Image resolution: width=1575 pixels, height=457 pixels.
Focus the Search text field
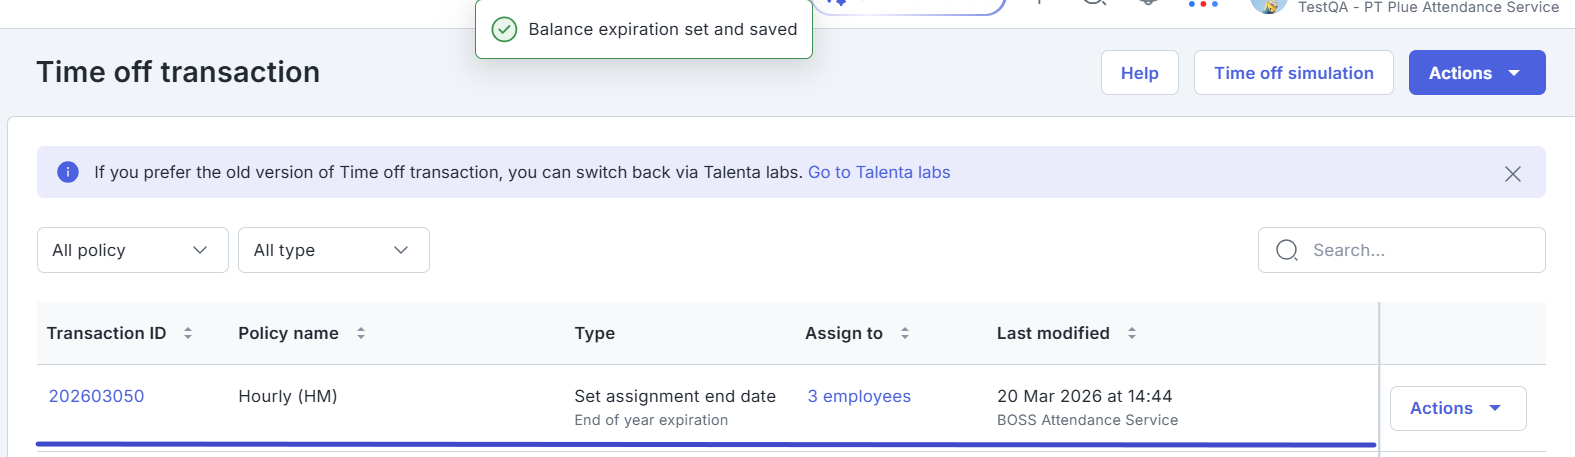1420,250
